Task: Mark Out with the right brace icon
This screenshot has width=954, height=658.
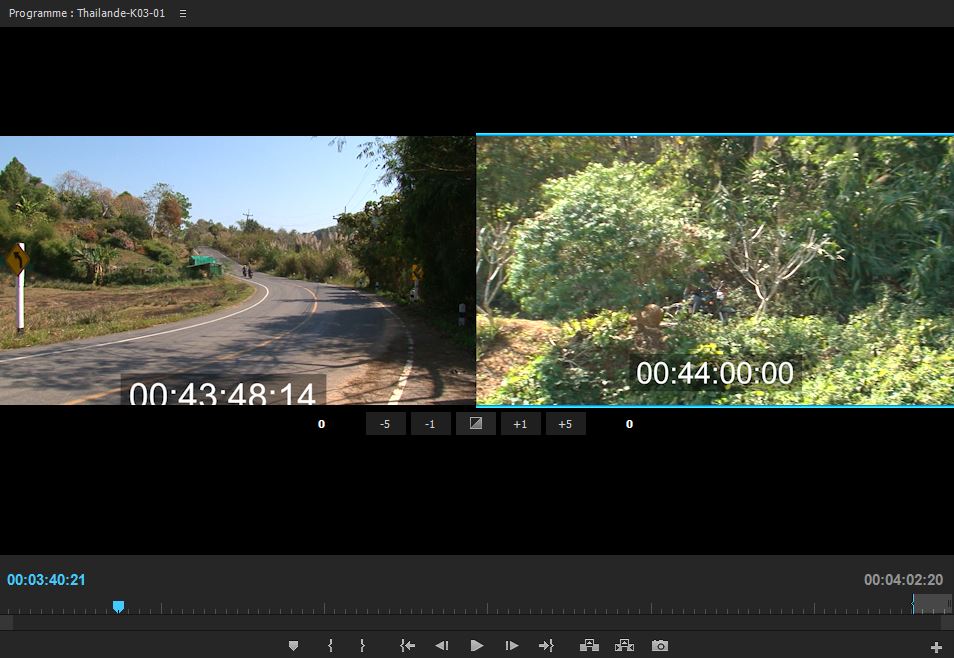Action: click(363, 646)
